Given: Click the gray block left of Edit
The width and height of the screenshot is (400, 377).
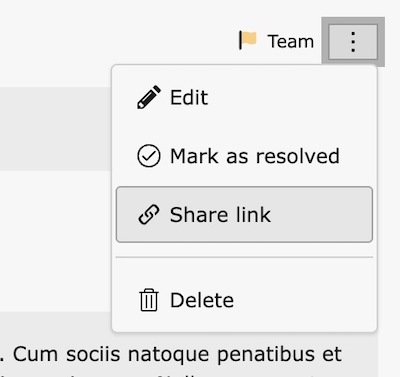Looking at the screenshot, I should tap(56, 129).
